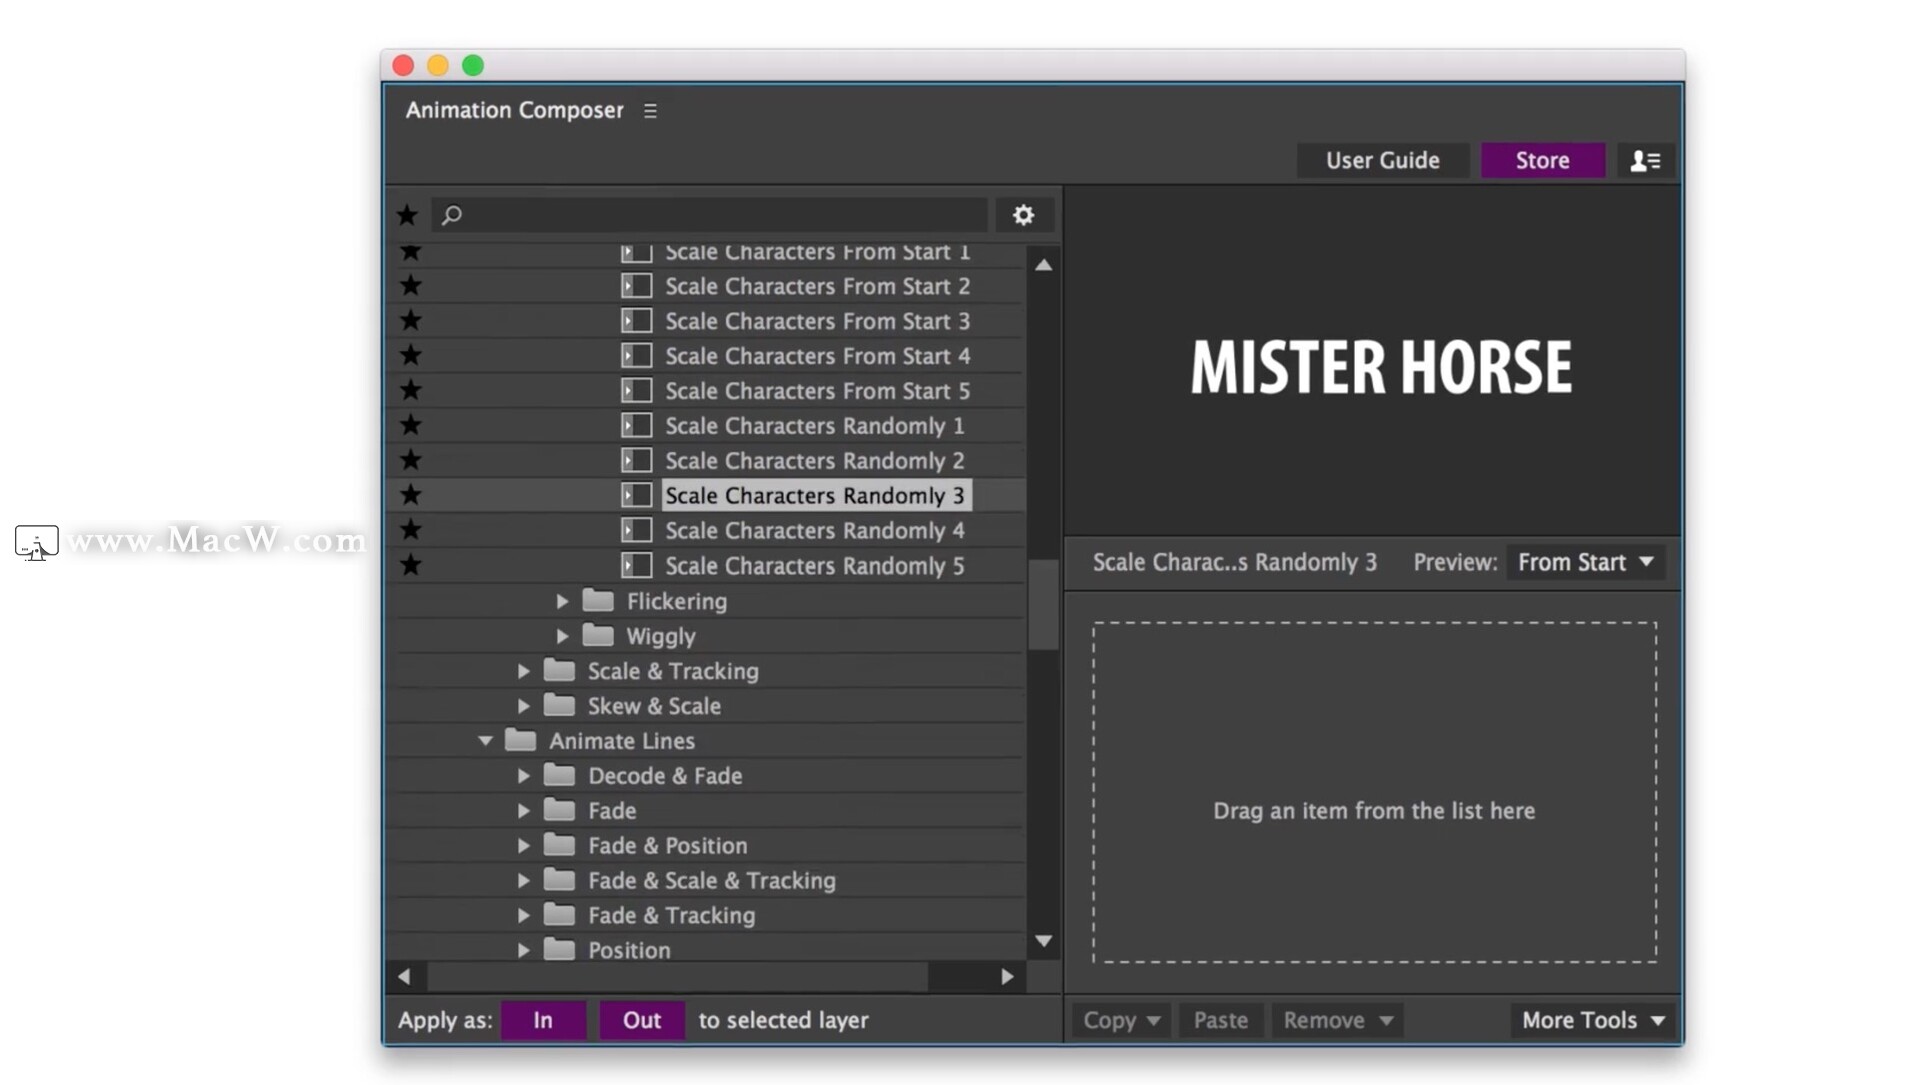Collapse the Animate Lines folder

(485, 741)
